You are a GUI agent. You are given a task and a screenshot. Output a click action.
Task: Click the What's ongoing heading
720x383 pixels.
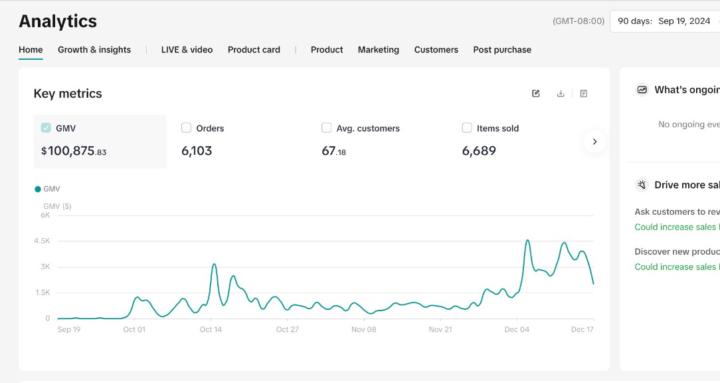tap(687, 90)
